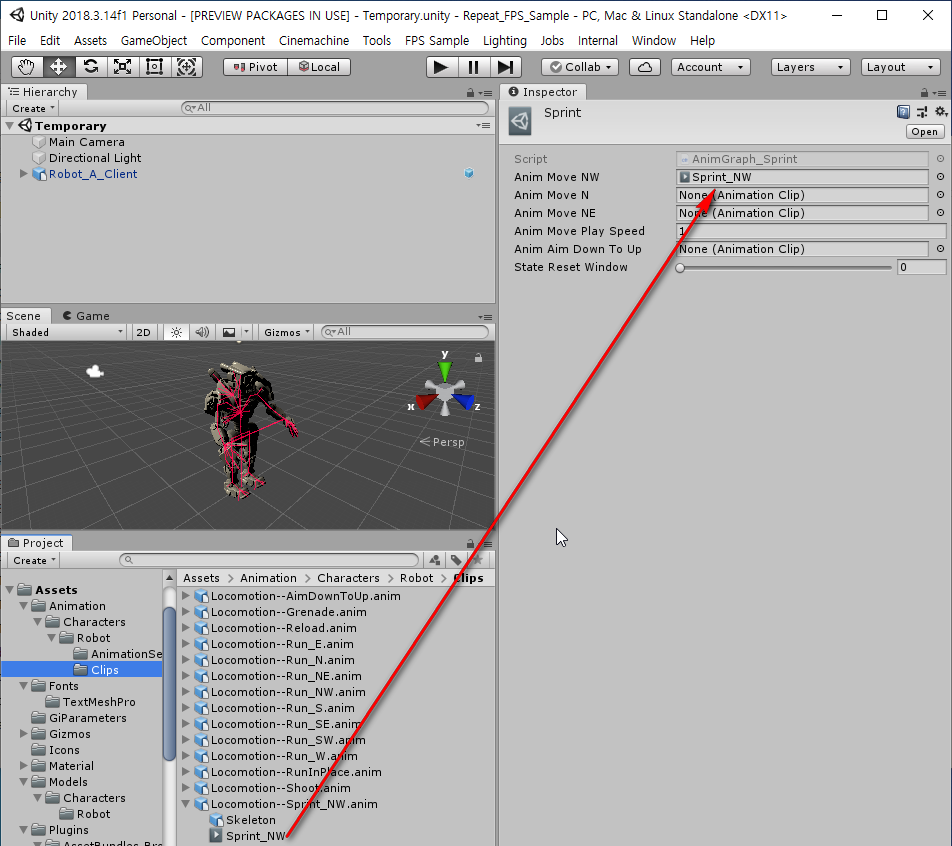The image size is (952, 846).
Task: Open the Collab dropdown
Action: tap(580, 67)
